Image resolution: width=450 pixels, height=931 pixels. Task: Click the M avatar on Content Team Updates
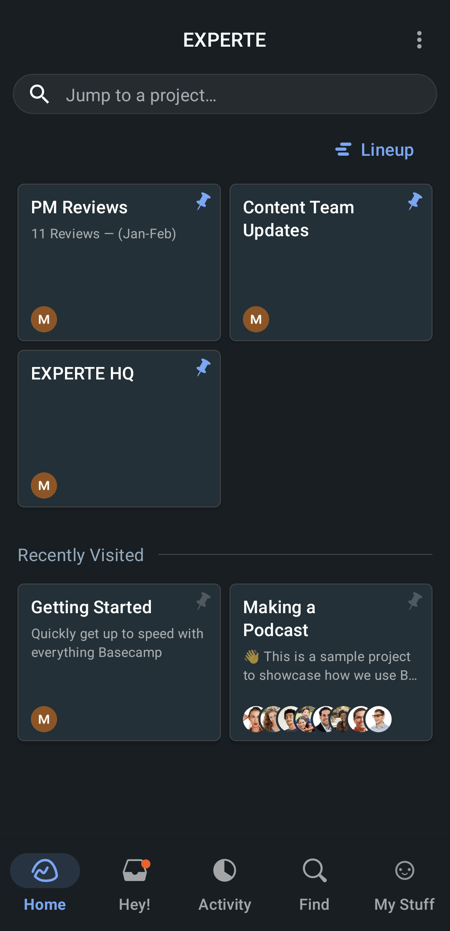(x=256, y=319)
